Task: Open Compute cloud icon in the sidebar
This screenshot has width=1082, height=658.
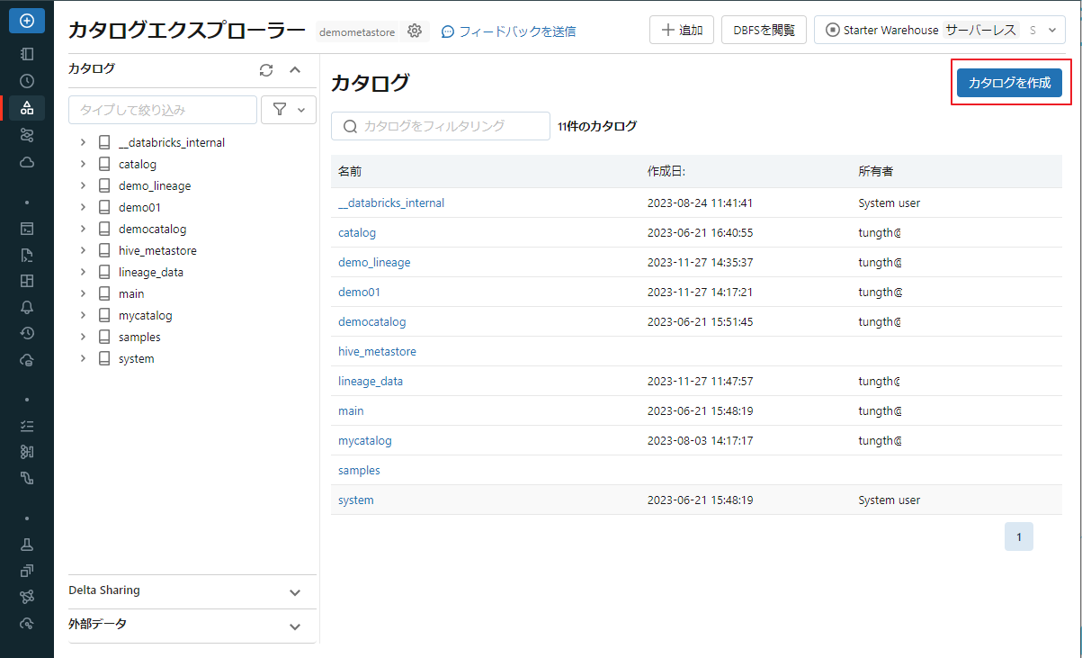Action: [x=27, y=162]
